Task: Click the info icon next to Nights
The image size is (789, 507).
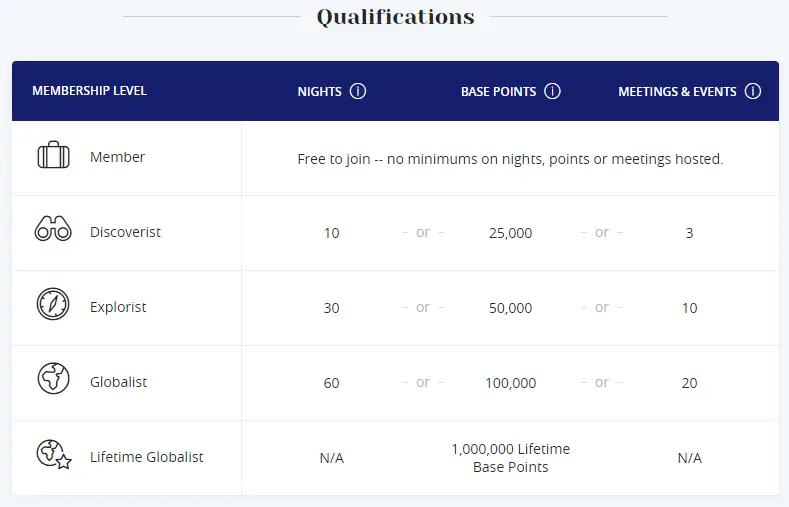Action: tap(358, 91)
